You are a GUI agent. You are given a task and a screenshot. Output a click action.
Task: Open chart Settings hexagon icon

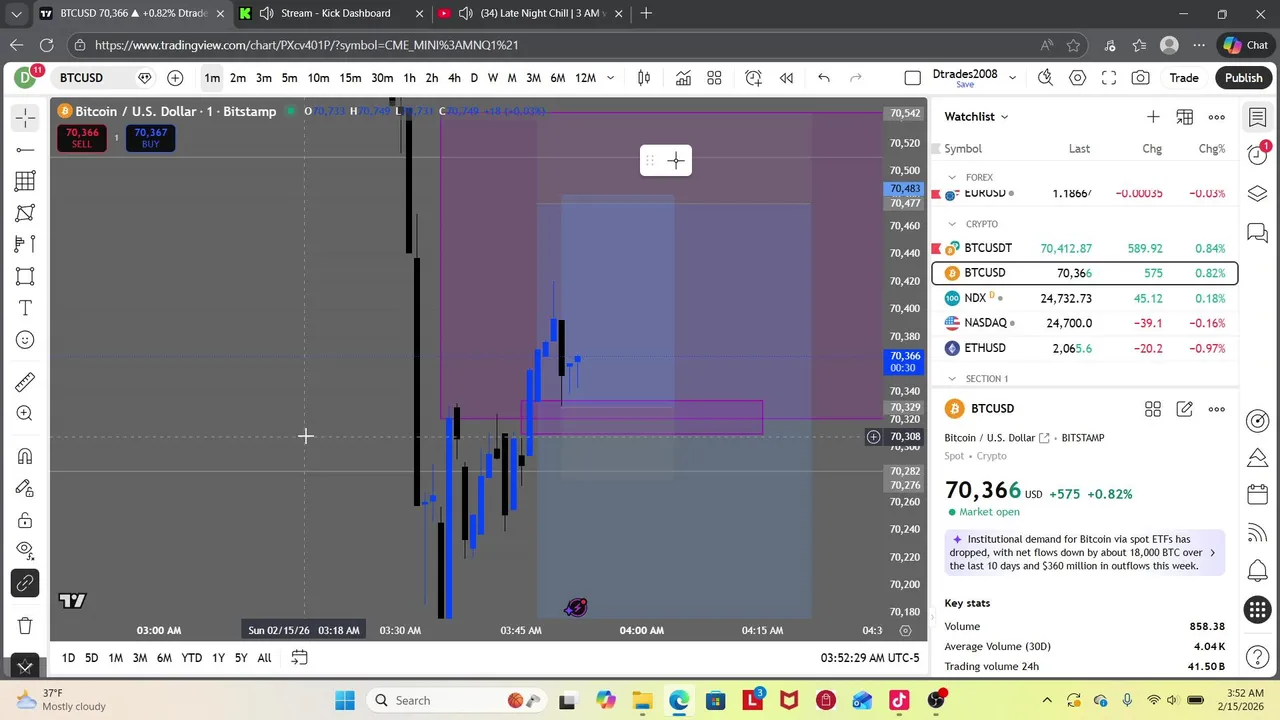[x=1077, y=78]
